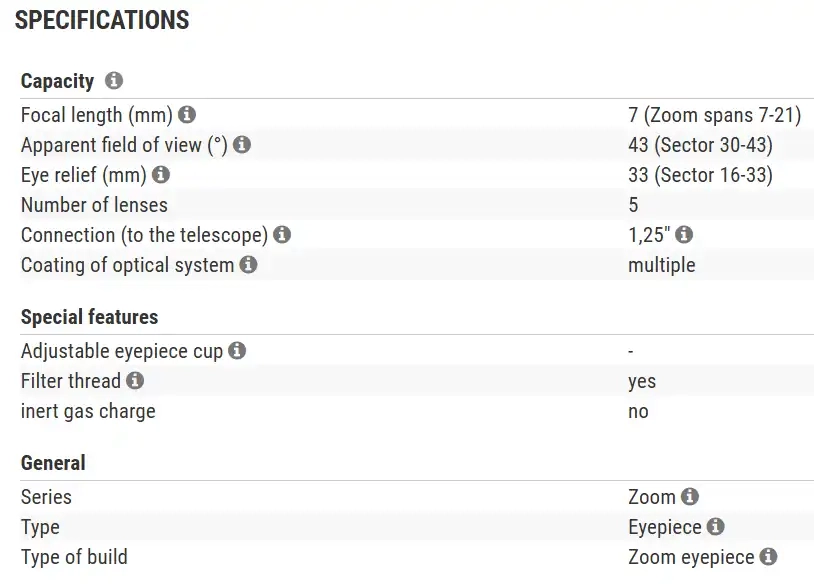The image size is (814, 584).
Task: Show the Eye relief info tooltip icon
Action: [x=160, y=175]
